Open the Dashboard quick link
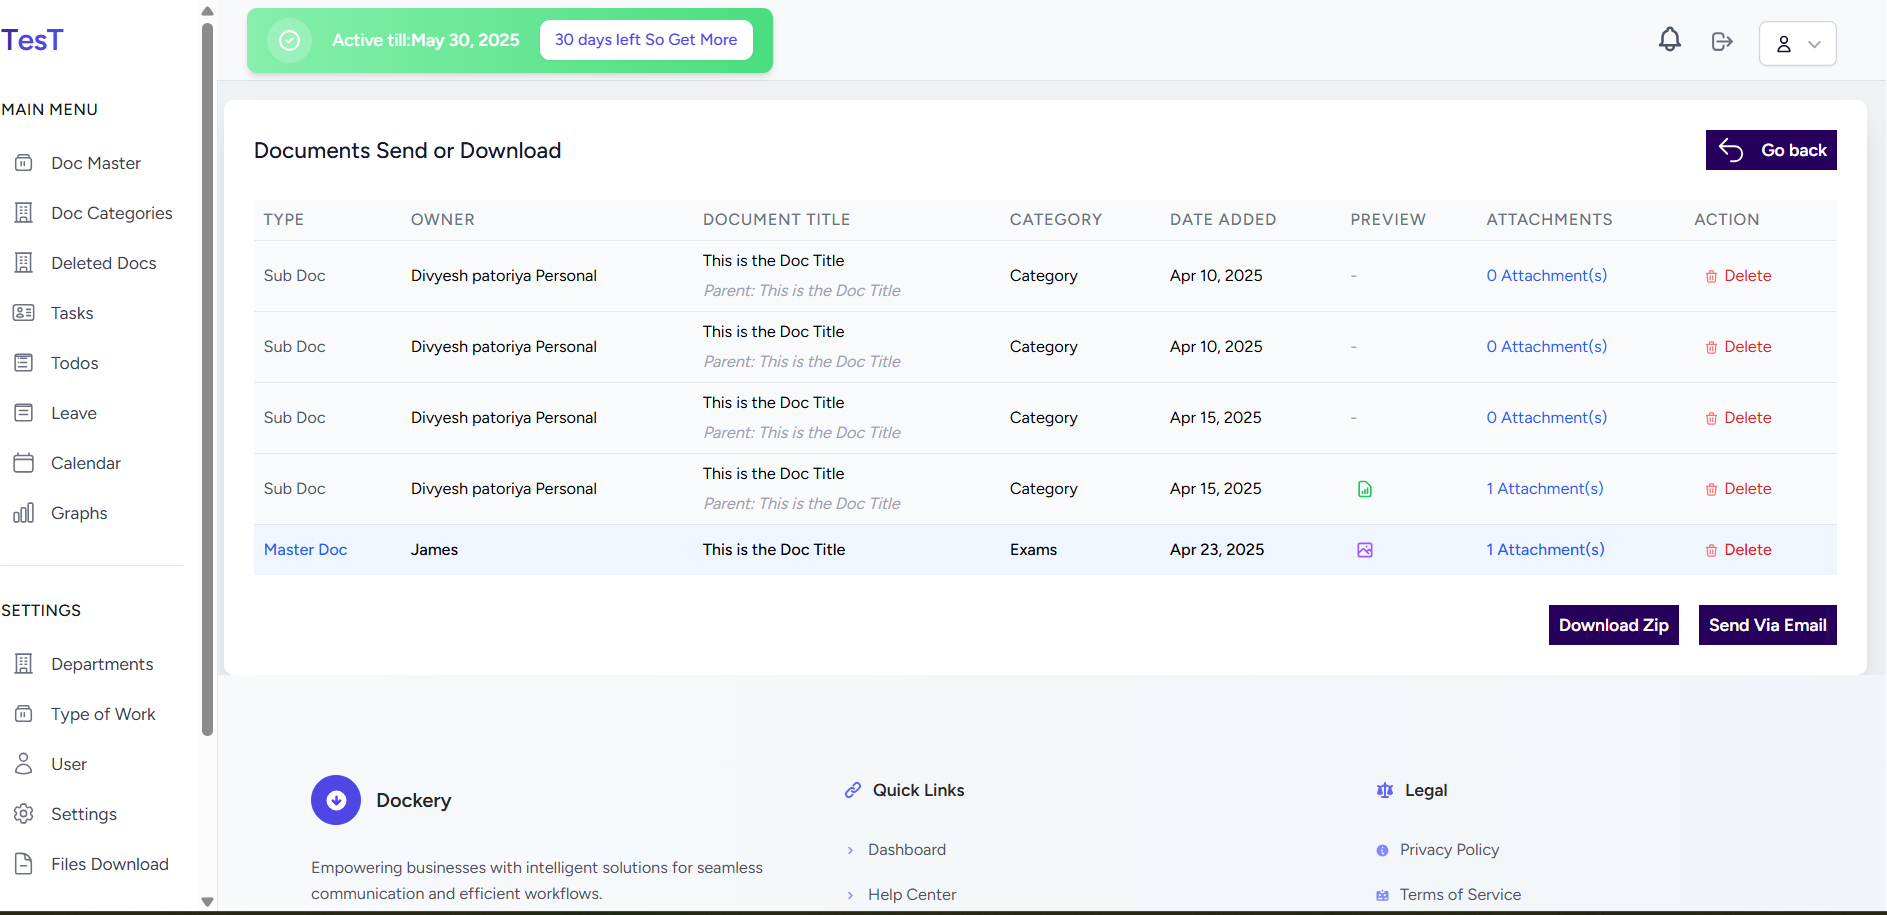The width and height of the screenshot is (1887, 915). pyautogui.click(x=907, y=850)
